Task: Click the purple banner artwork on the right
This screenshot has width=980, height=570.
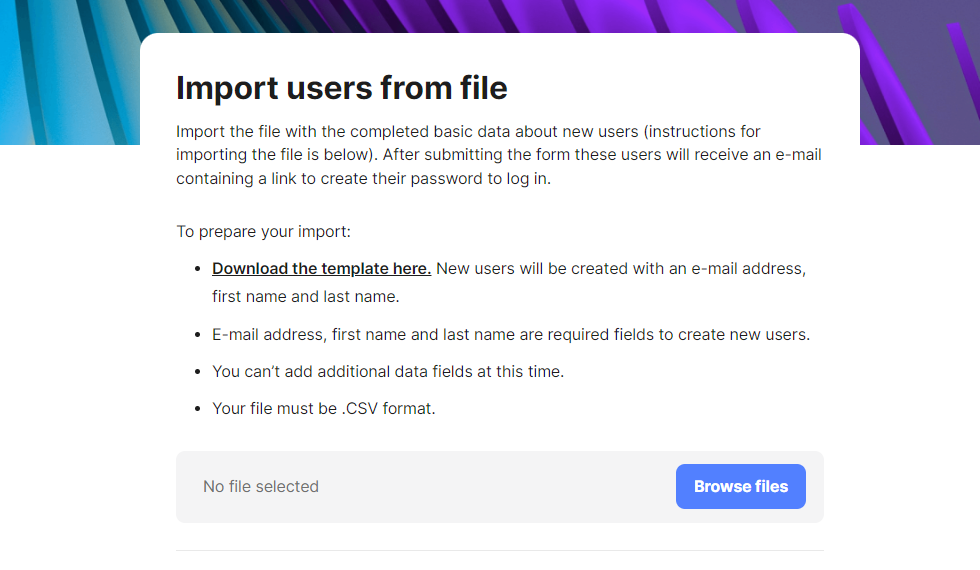Action: [x=920, y=70]
